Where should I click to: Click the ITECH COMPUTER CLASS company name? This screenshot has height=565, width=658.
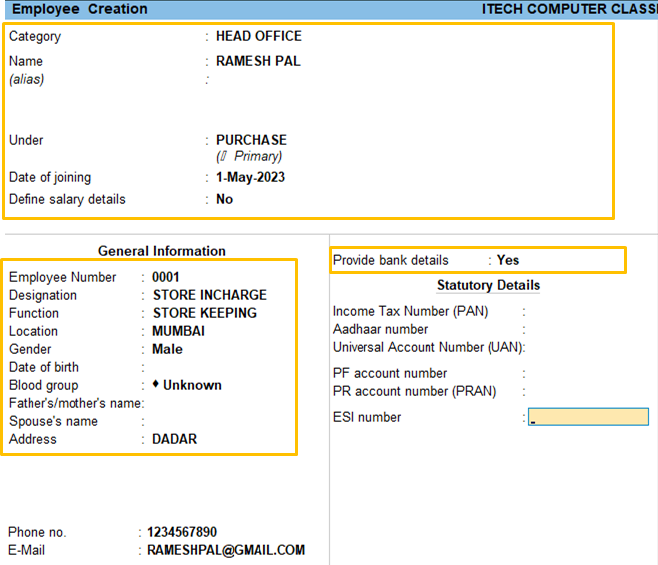pos(569,9)
